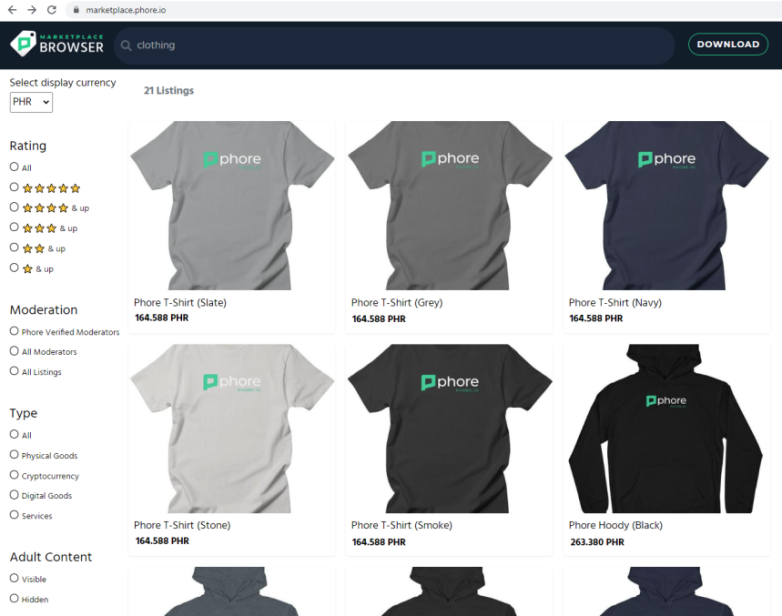Image resolution: width=782 pixels, height=616 pixels.
Task: Open Phore Hoody (Black) image
Action: [667, 428]
